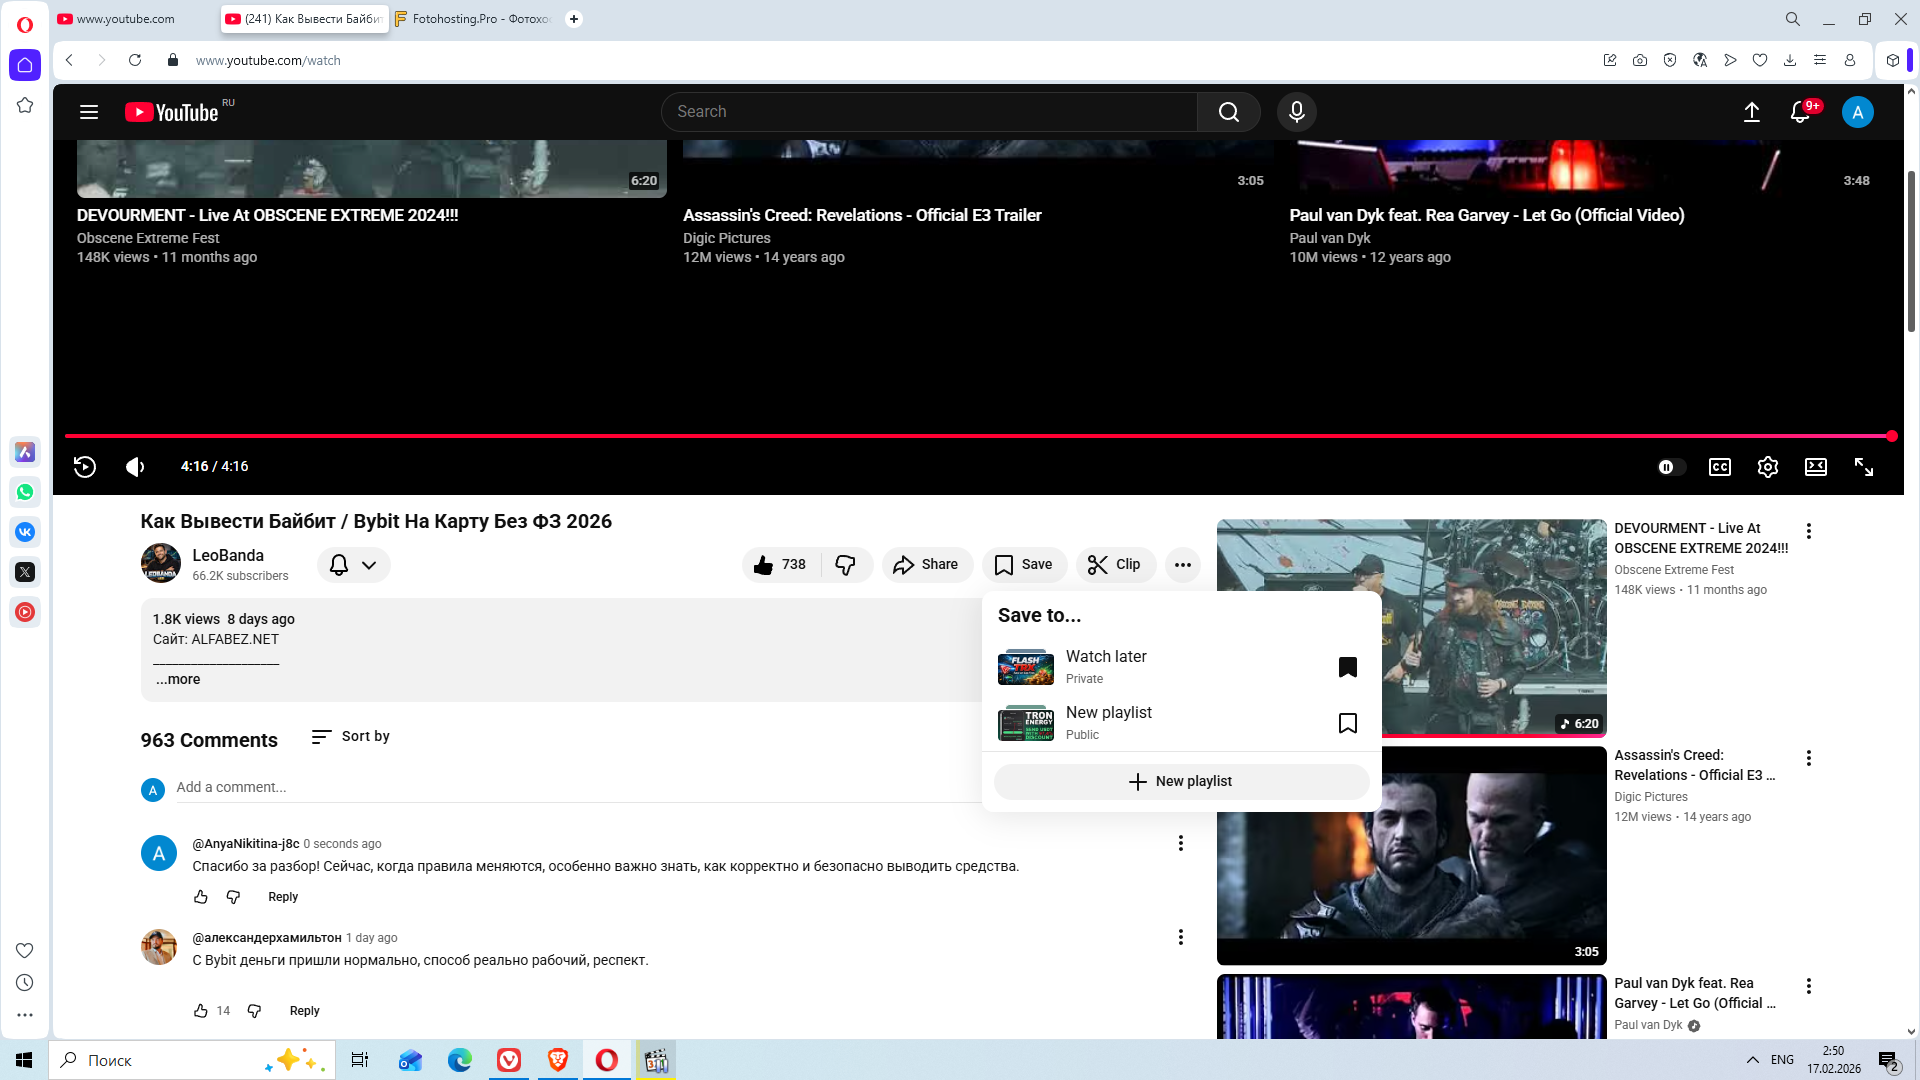Dislike the video

click(x=846, y=565)
